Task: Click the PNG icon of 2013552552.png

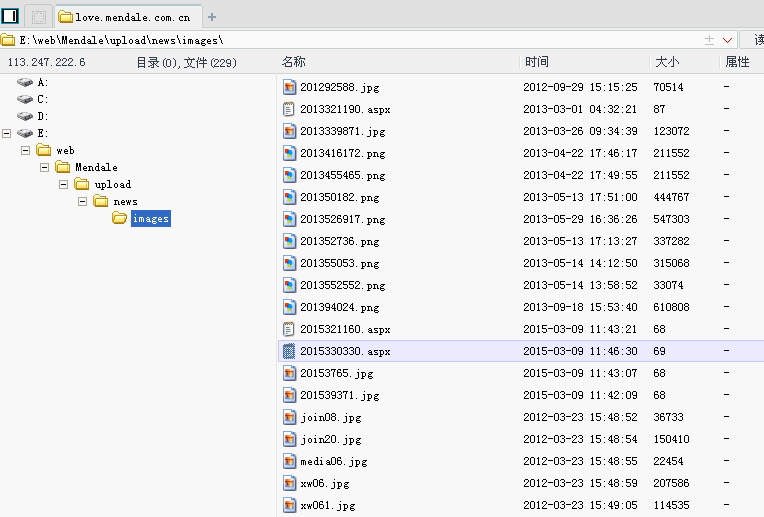Action: tap(289, 285)
